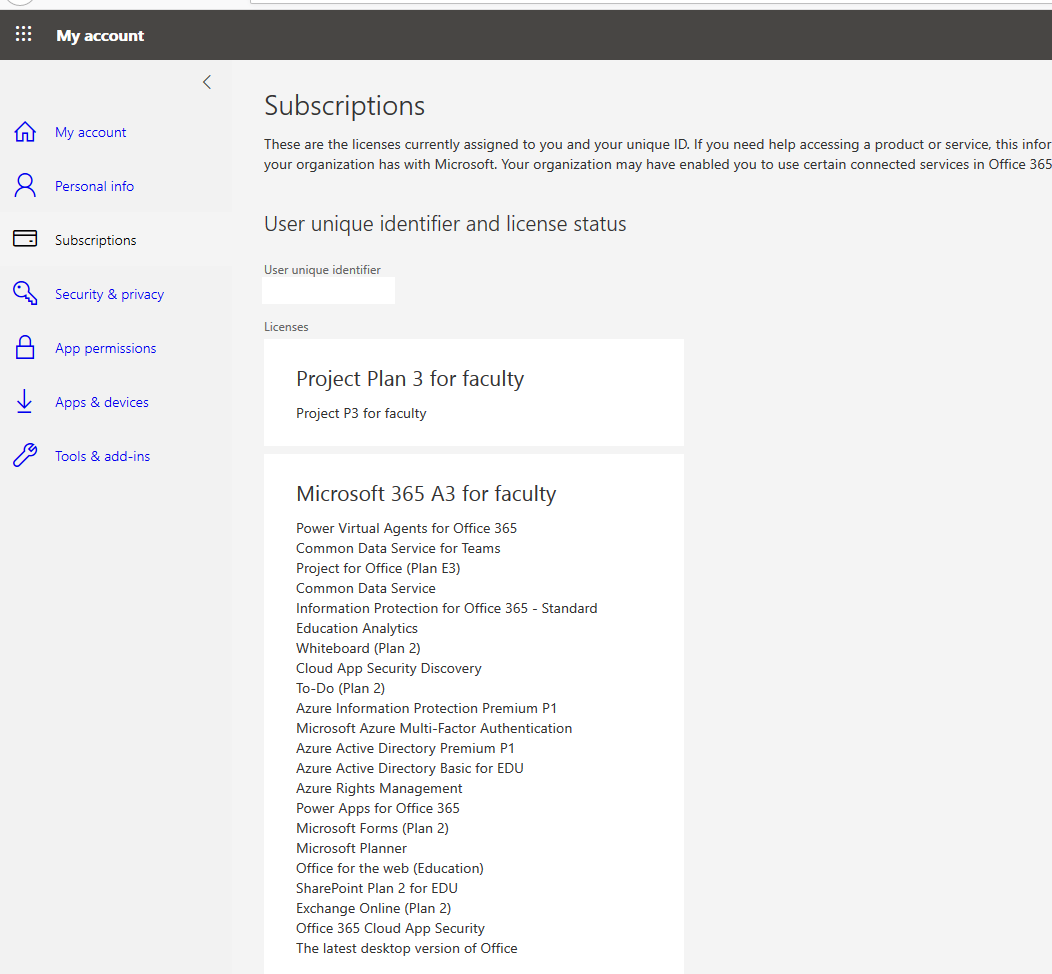The image size is (1052, 974).
Task: Open the app launcher waffle icon
Action: pyautogui.click(x=23, y=34)
